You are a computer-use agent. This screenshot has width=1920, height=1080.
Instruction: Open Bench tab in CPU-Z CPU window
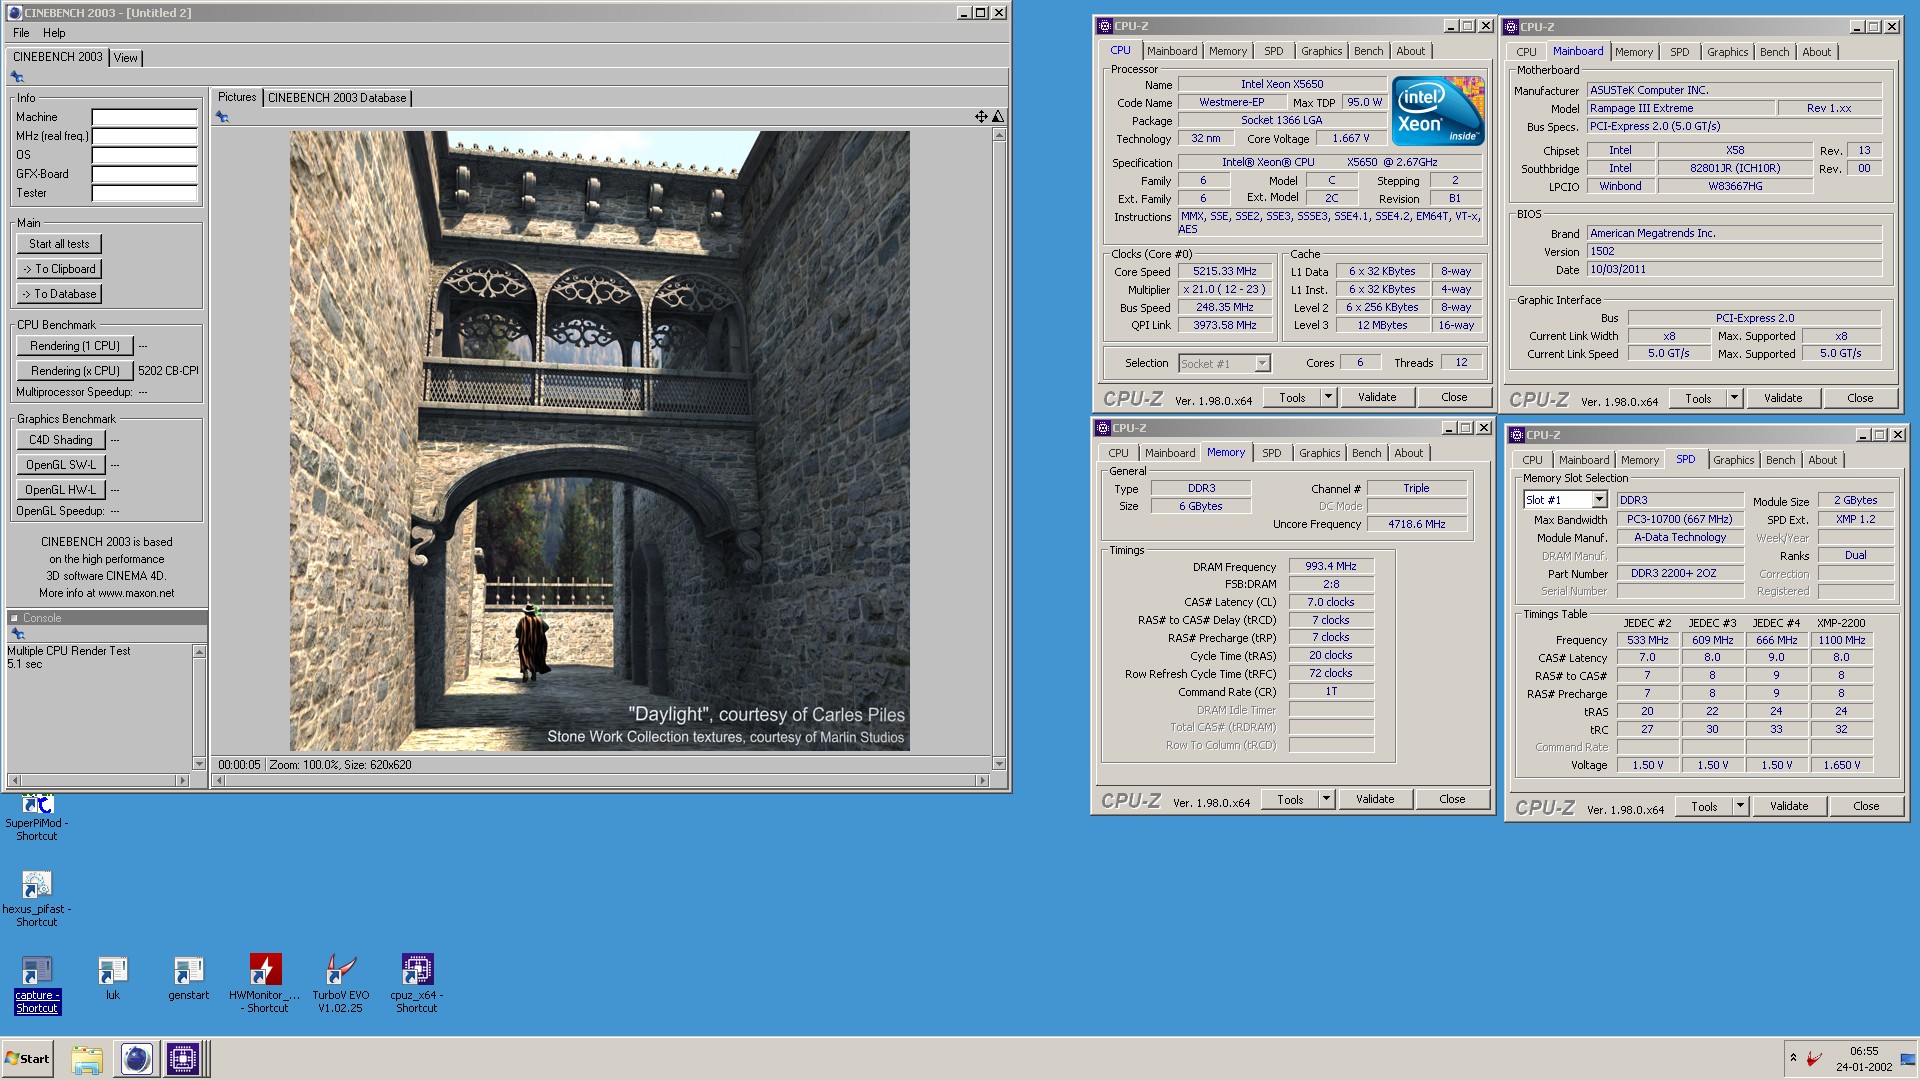tap(1368, 51)
